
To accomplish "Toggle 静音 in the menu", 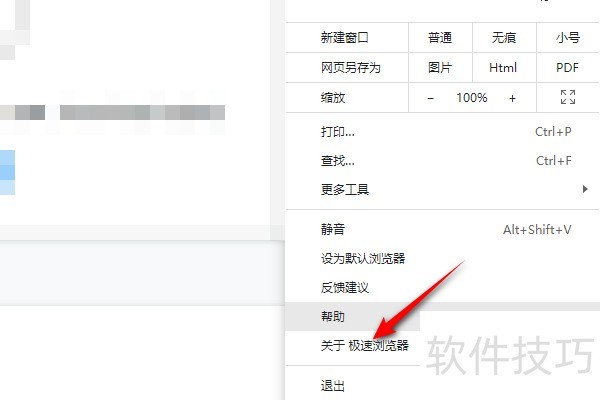I will click(x=442, y=230).
